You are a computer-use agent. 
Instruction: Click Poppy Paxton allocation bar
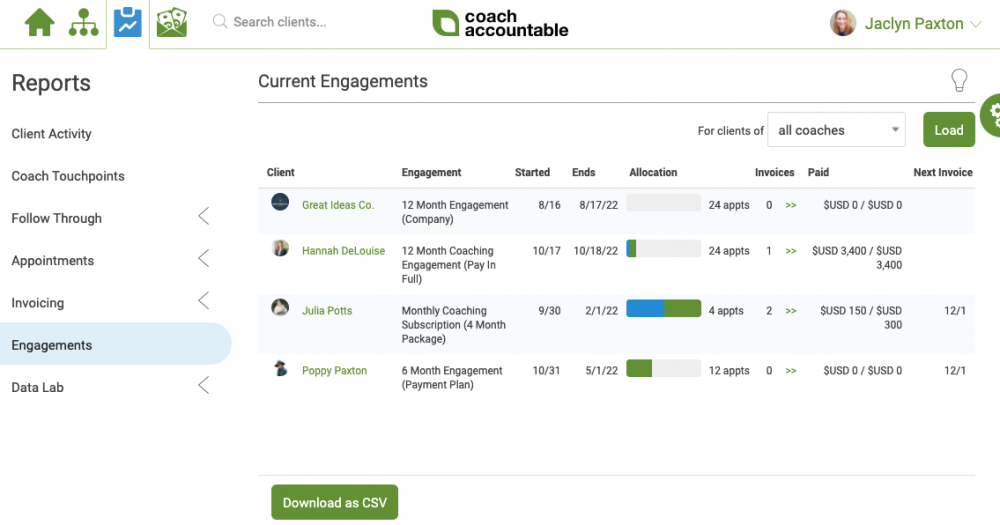[x=663, y=369]
